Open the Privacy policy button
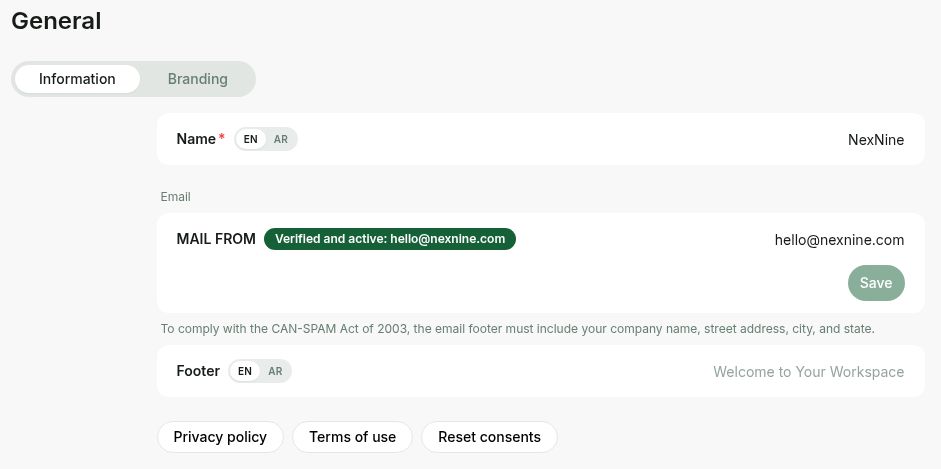941x469 pixels. (220, 437)
